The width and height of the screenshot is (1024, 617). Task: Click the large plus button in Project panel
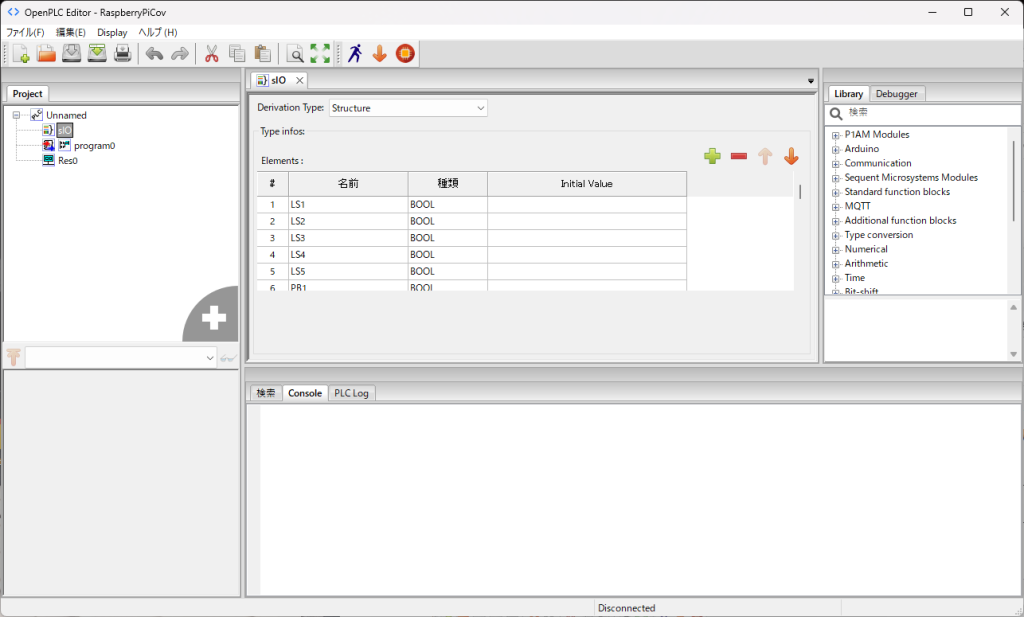[x=213, y=316]
